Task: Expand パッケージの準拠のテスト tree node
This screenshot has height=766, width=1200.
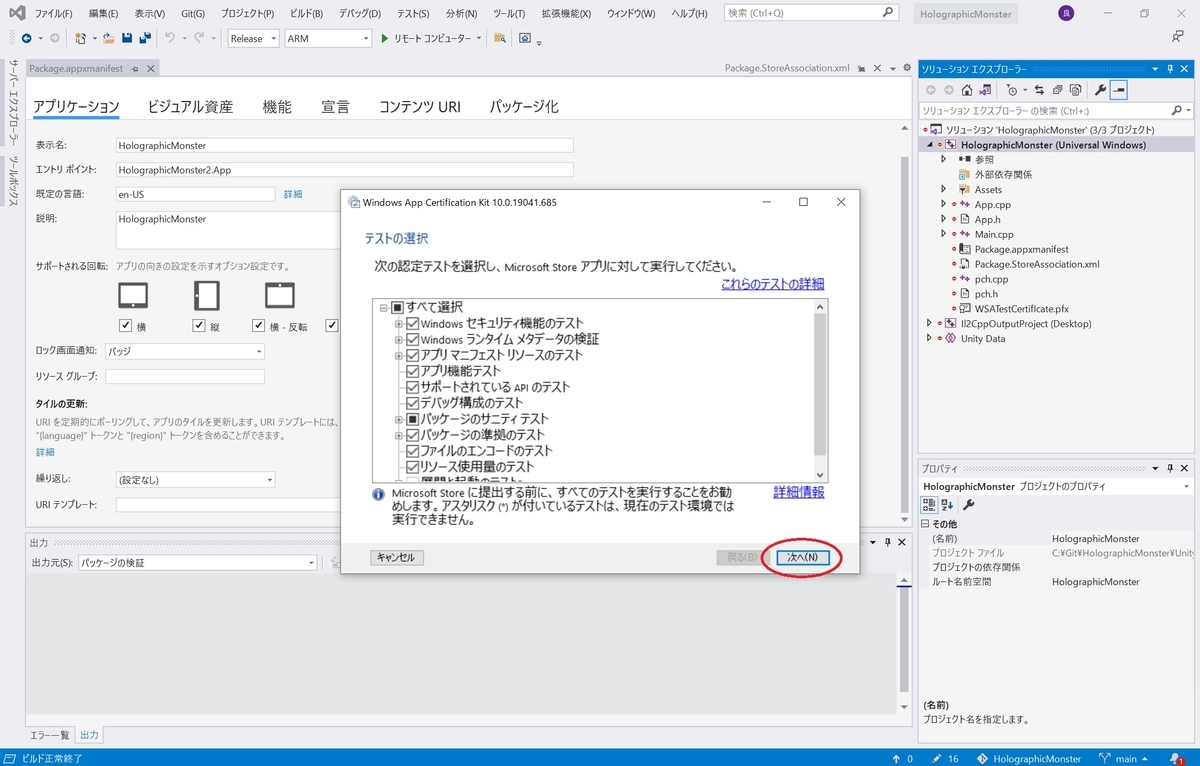Action: tap(399, 435)
